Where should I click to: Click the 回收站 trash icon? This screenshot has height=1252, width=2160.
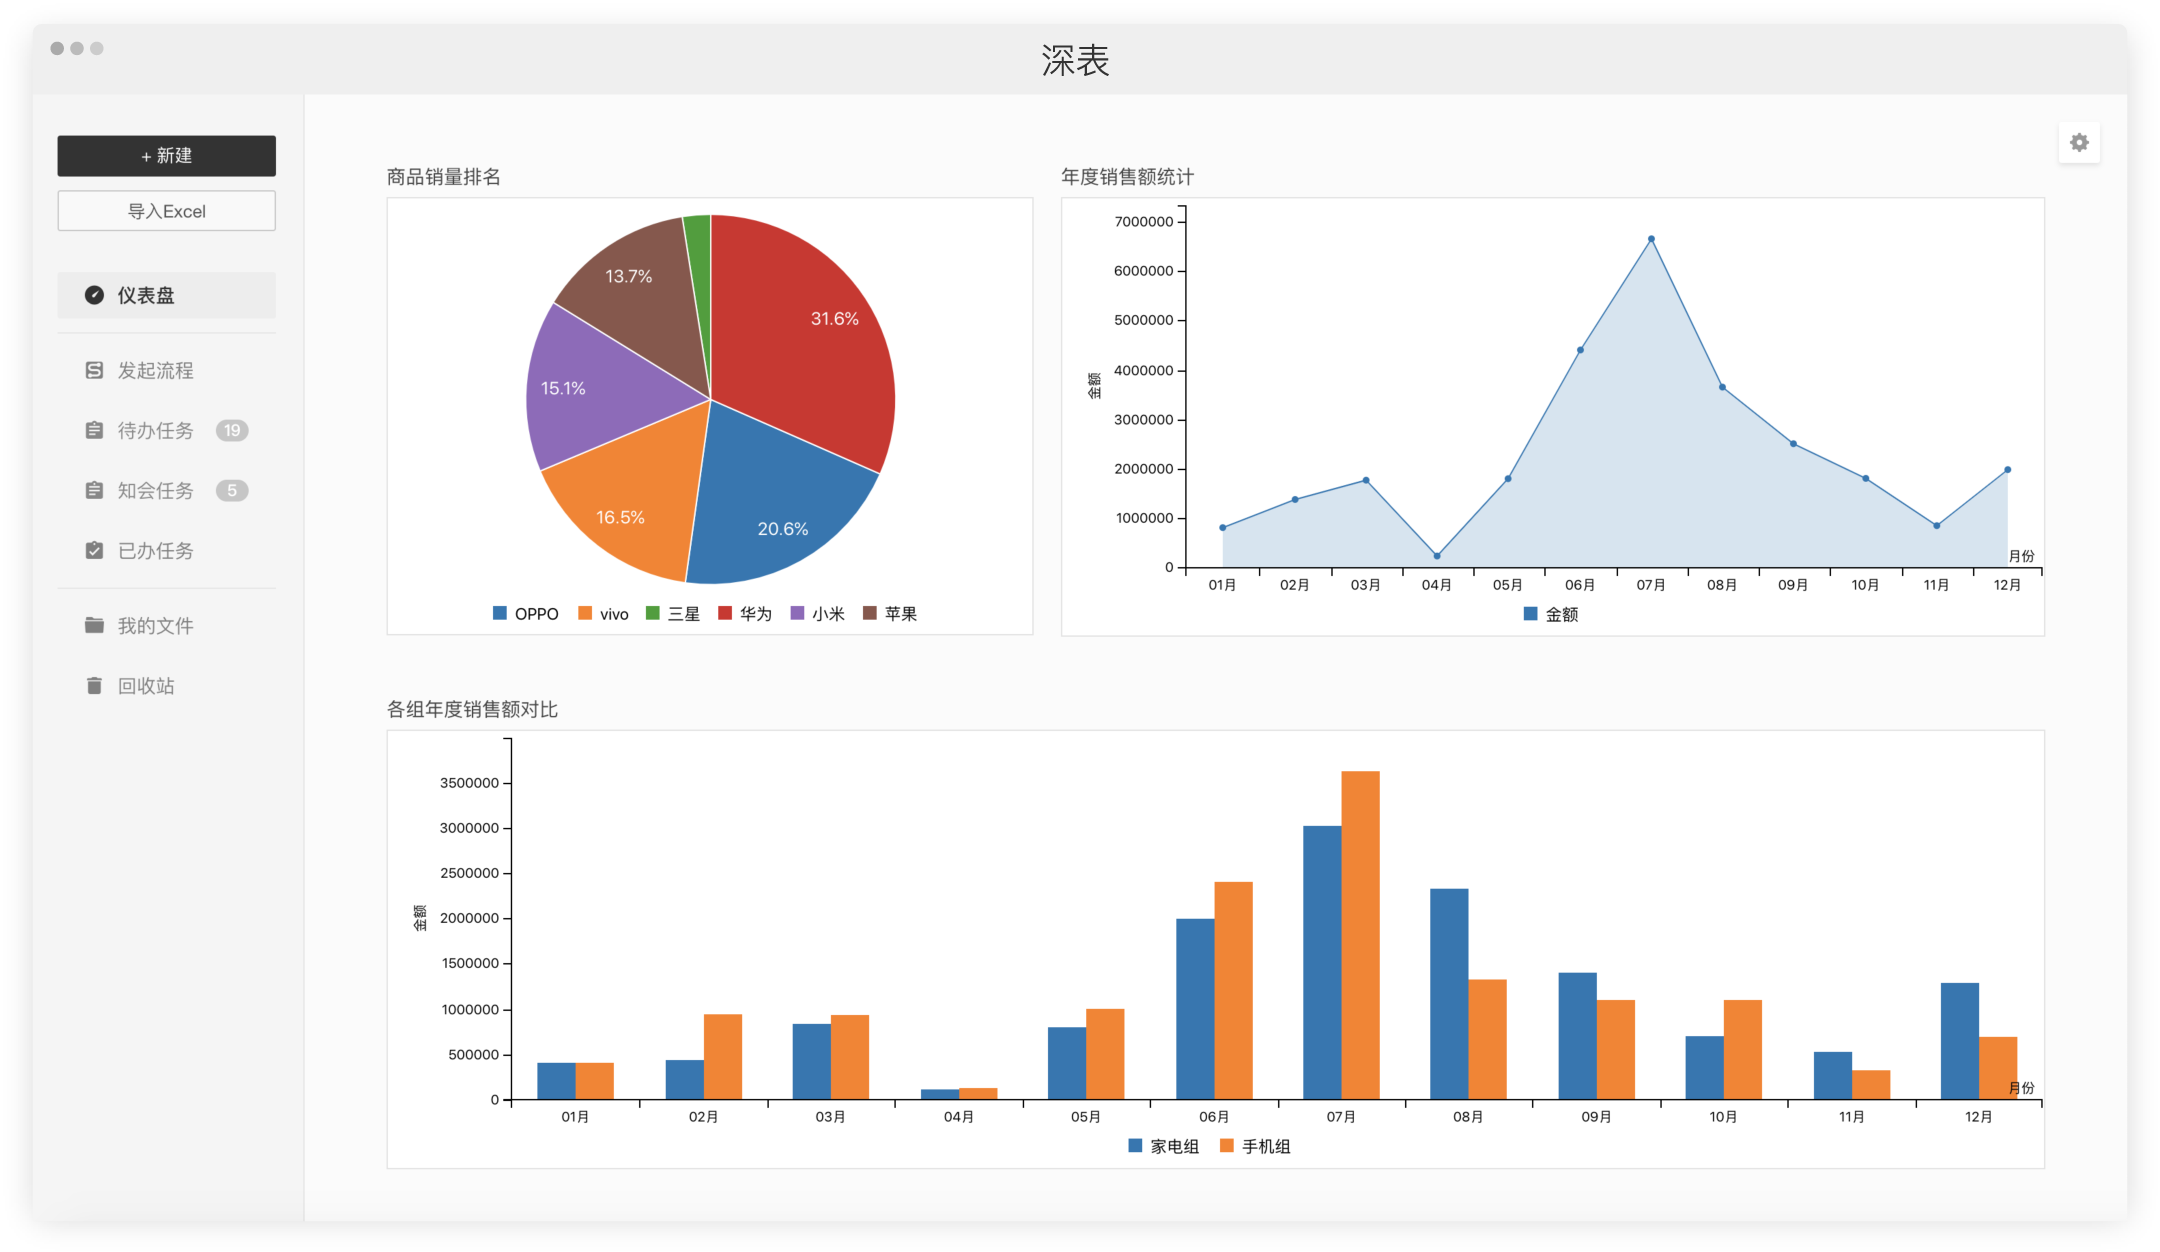(94, 685)
